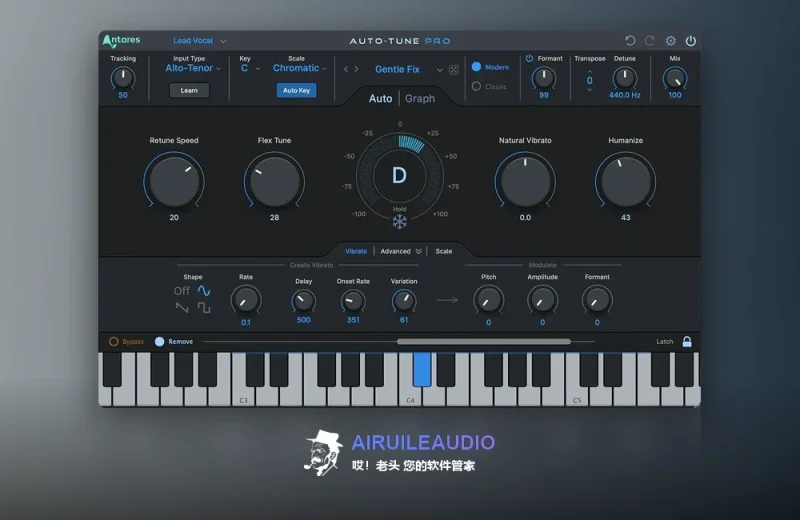
Task: Click the Modulate Pitch knob
Action: (488, 301)
